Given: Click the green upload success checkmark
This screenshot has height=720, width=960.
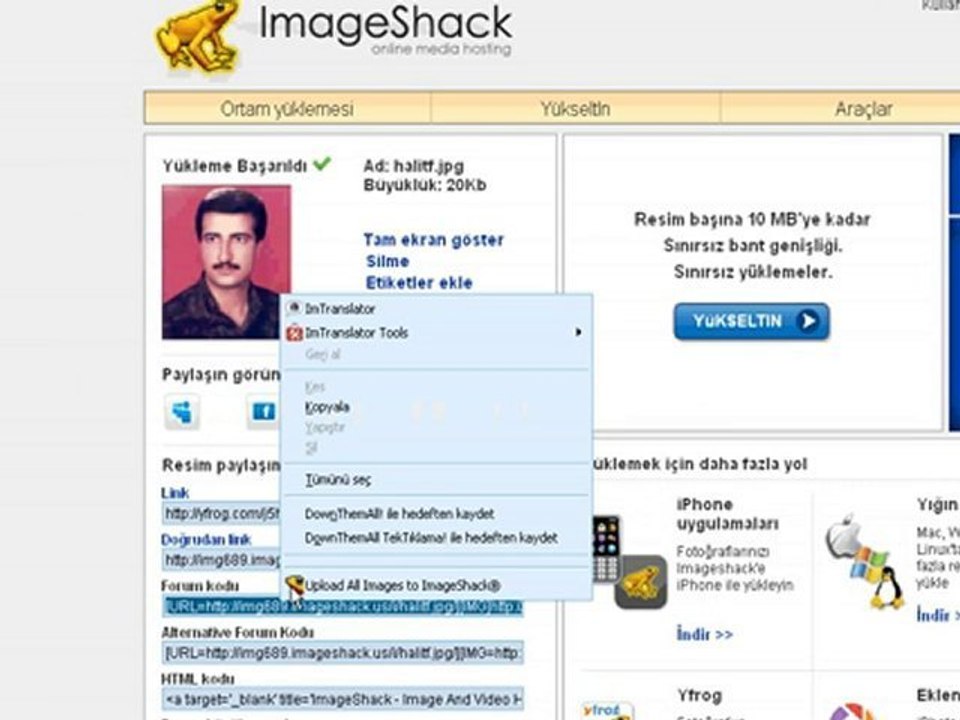Looking at the screenshot, I should coord(322,164).
